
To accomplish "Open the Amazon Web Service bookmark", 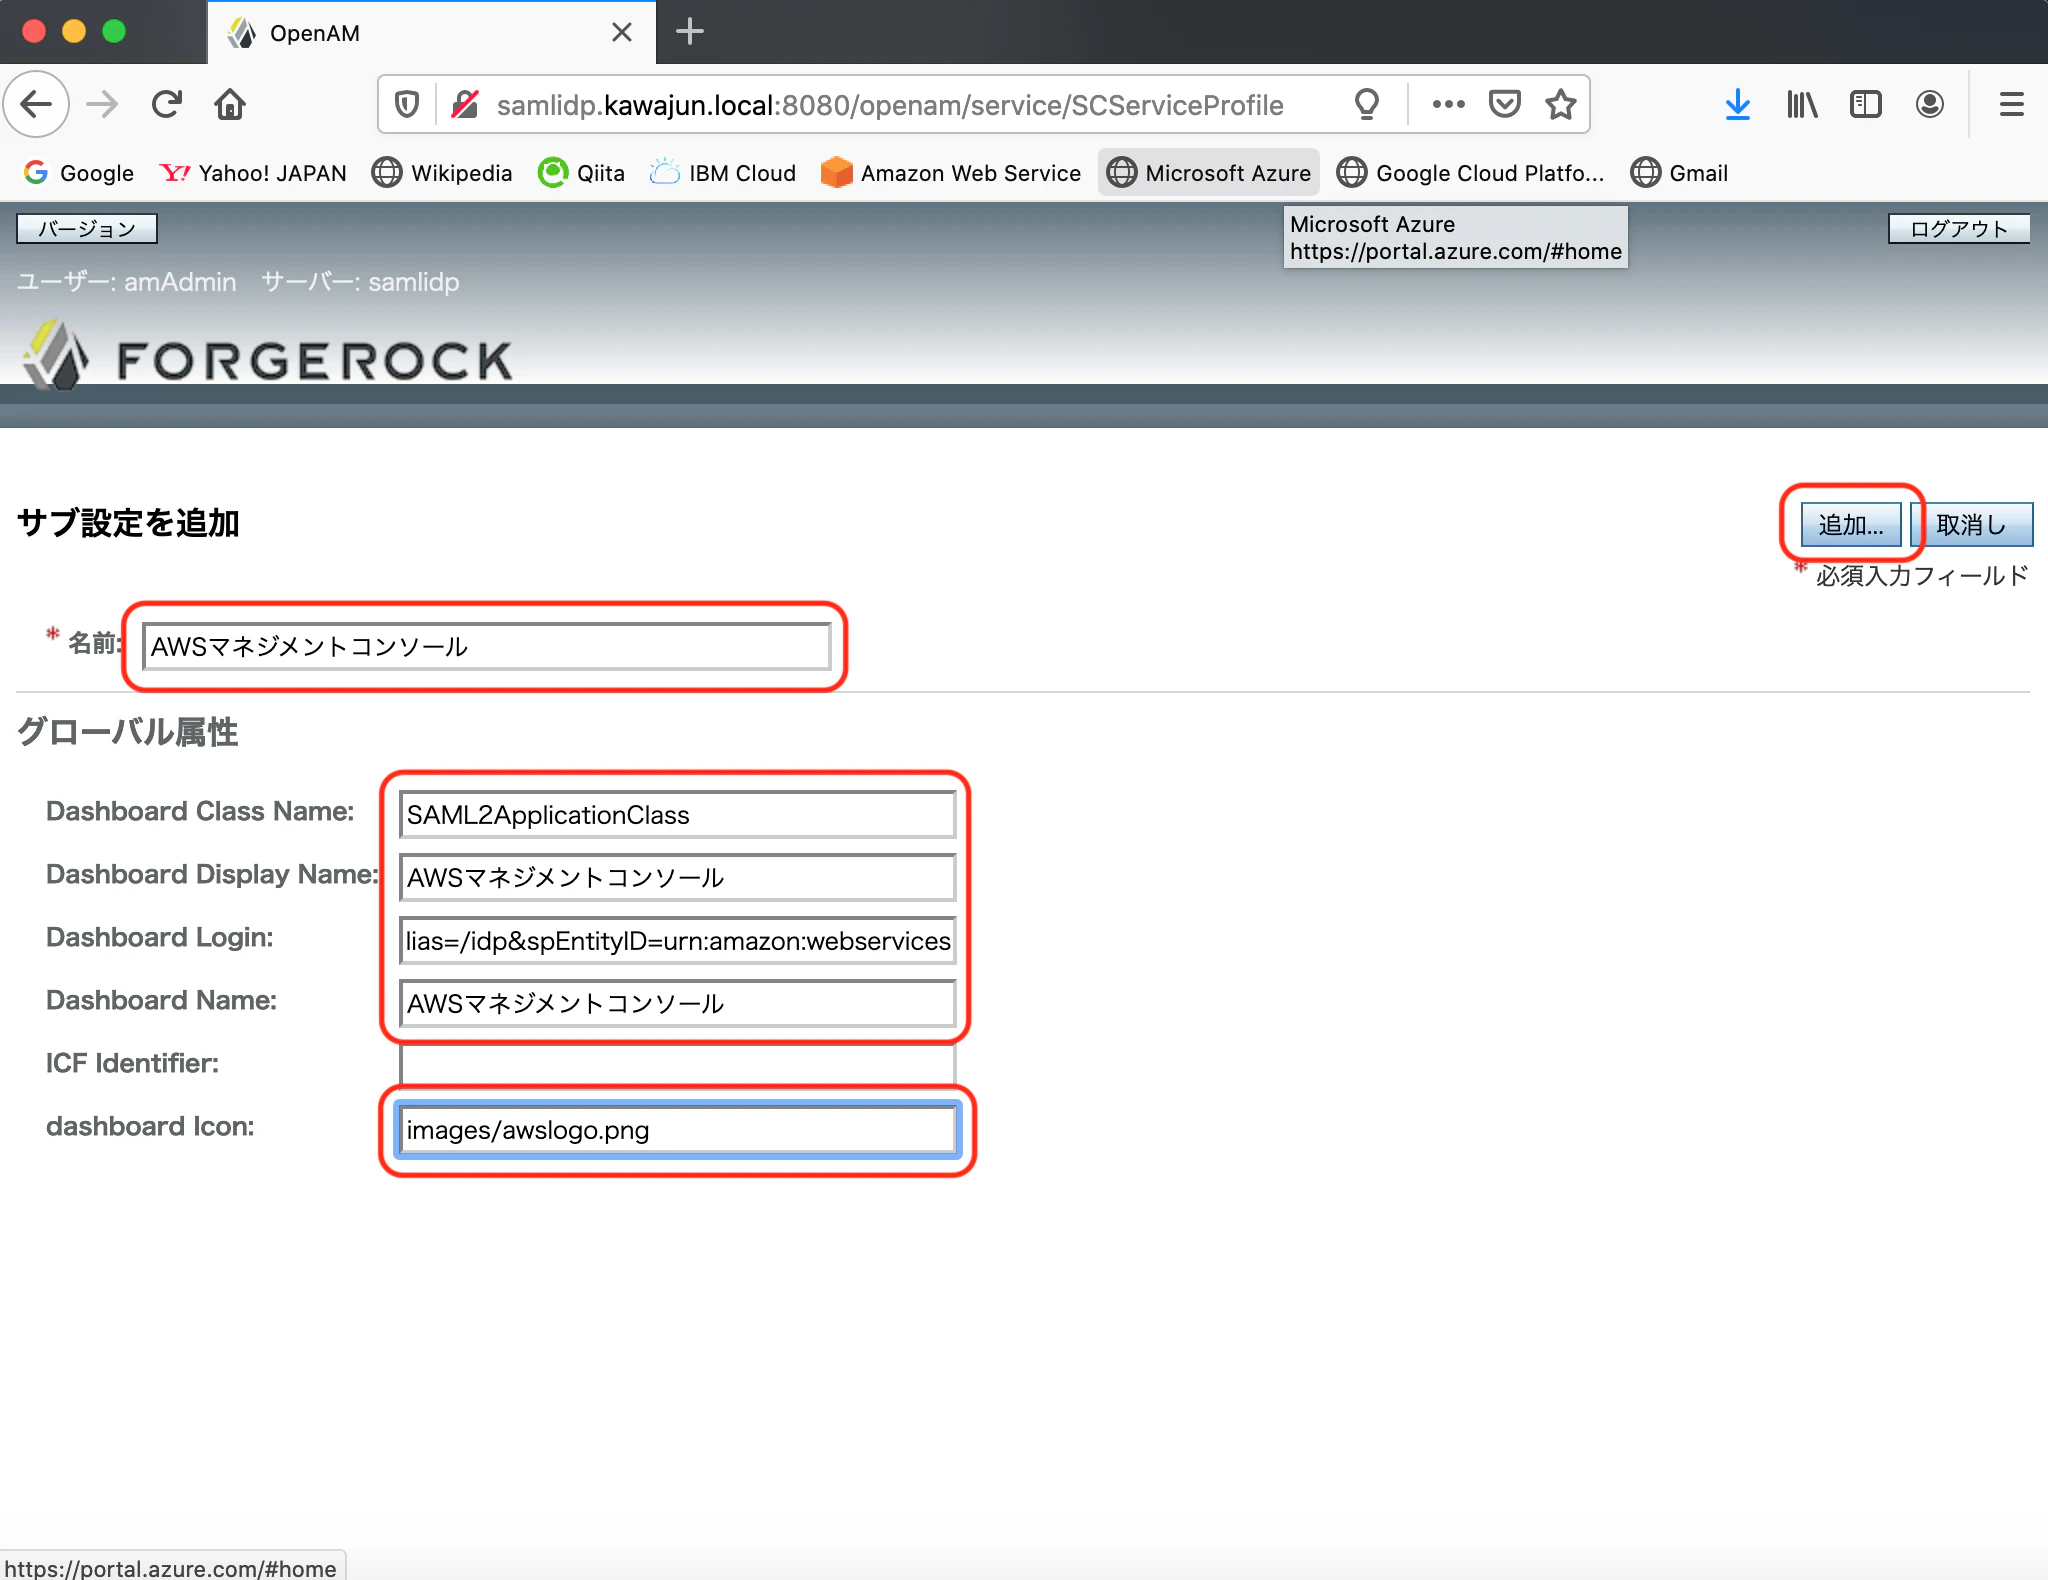I will [x=951, y=173].
